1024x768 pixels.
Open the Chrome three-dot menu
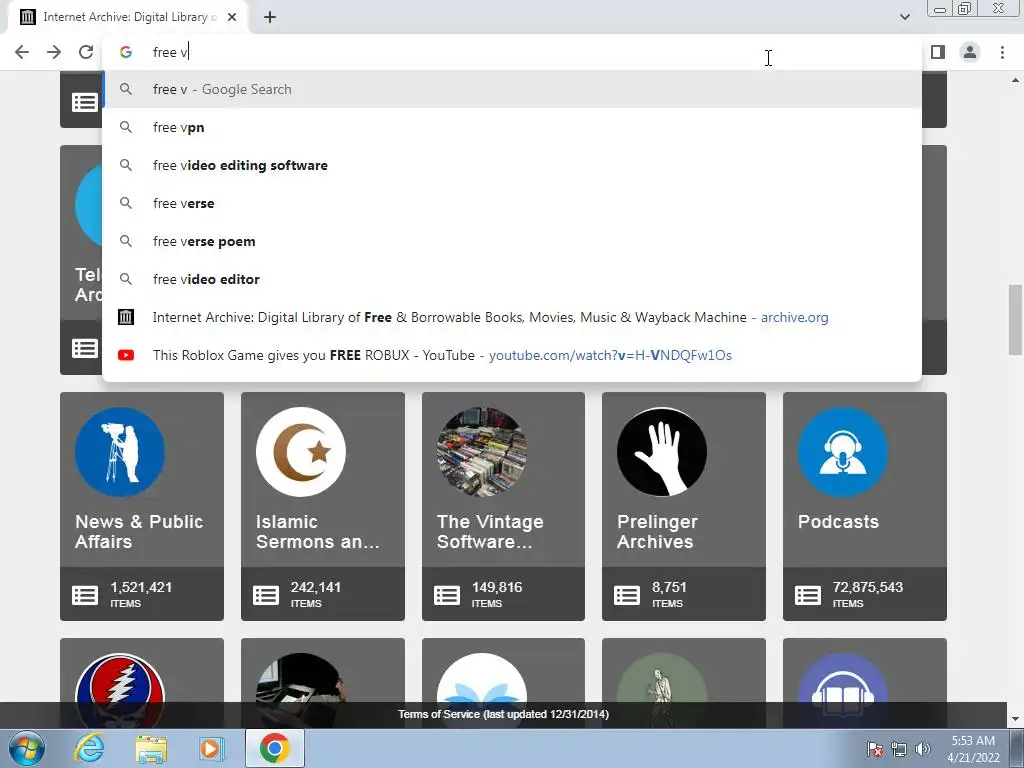point(1002,52)
